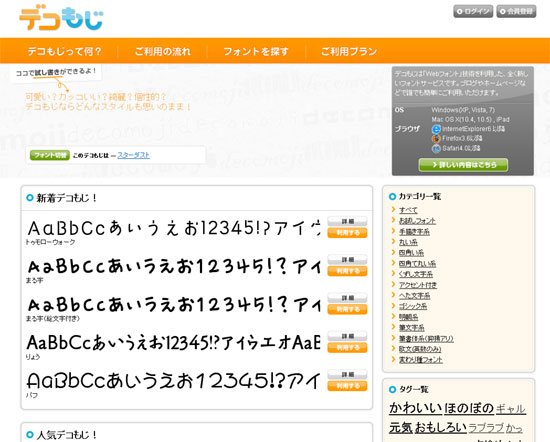550x442 pixels.
Task: Open the デコもじって何？ menu item
Action: click(x=65, y=52)
